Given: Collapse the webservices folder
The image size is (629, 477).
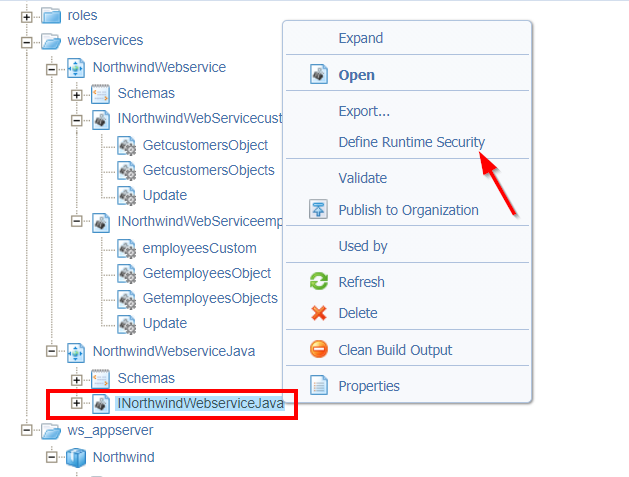Looking at the screenshot, I should (27, 41).
